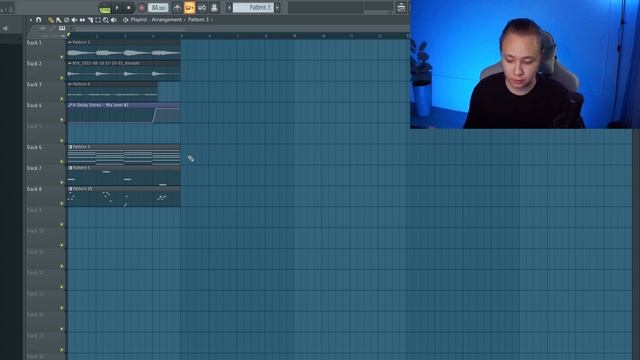Toggle the magnet snap button
Viewport: 640px width, 360px height.
38,20
